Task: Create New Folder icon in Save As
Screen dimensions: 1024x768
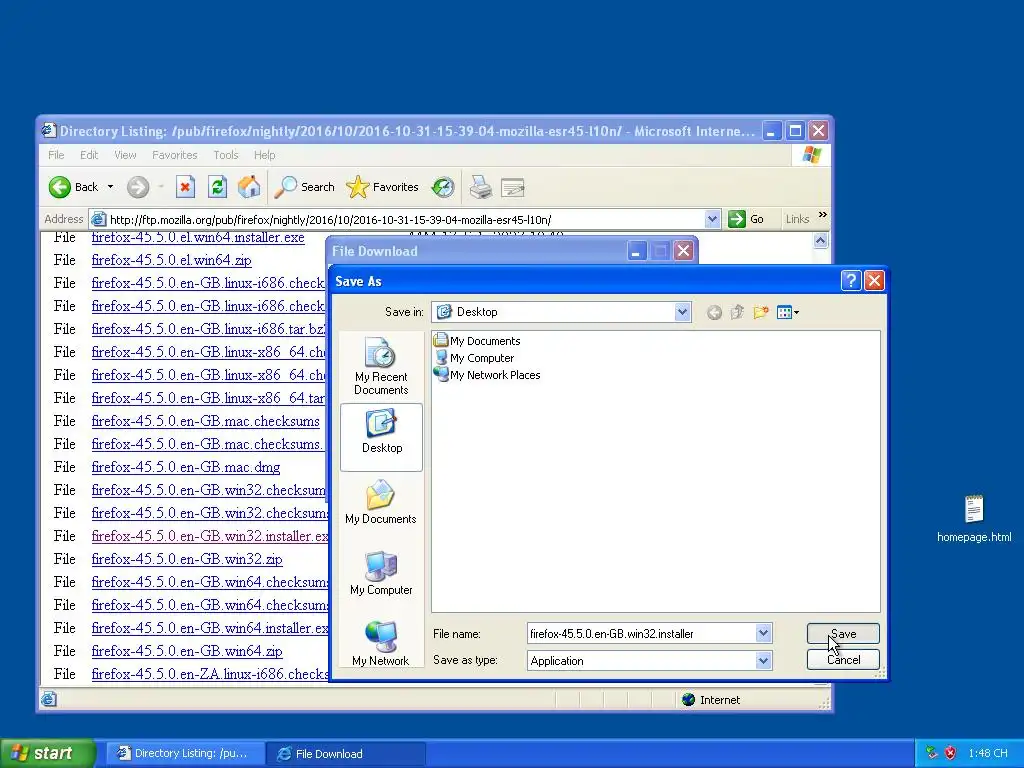Action: [760, 312]
